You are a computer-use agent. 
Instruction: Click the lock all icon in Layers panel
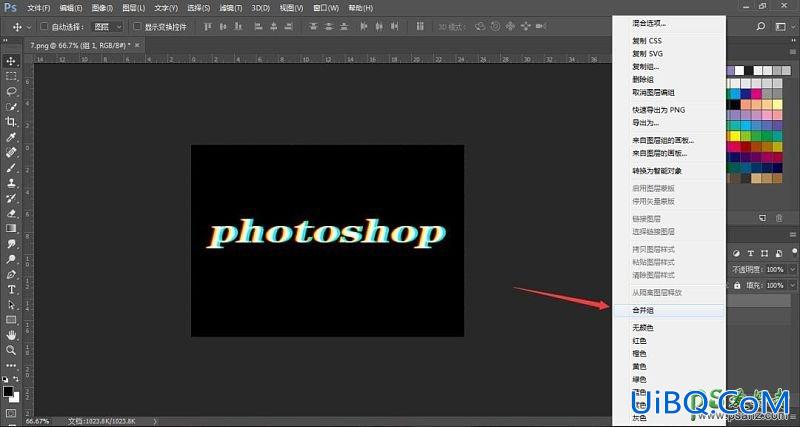click(x=736, y=285)
